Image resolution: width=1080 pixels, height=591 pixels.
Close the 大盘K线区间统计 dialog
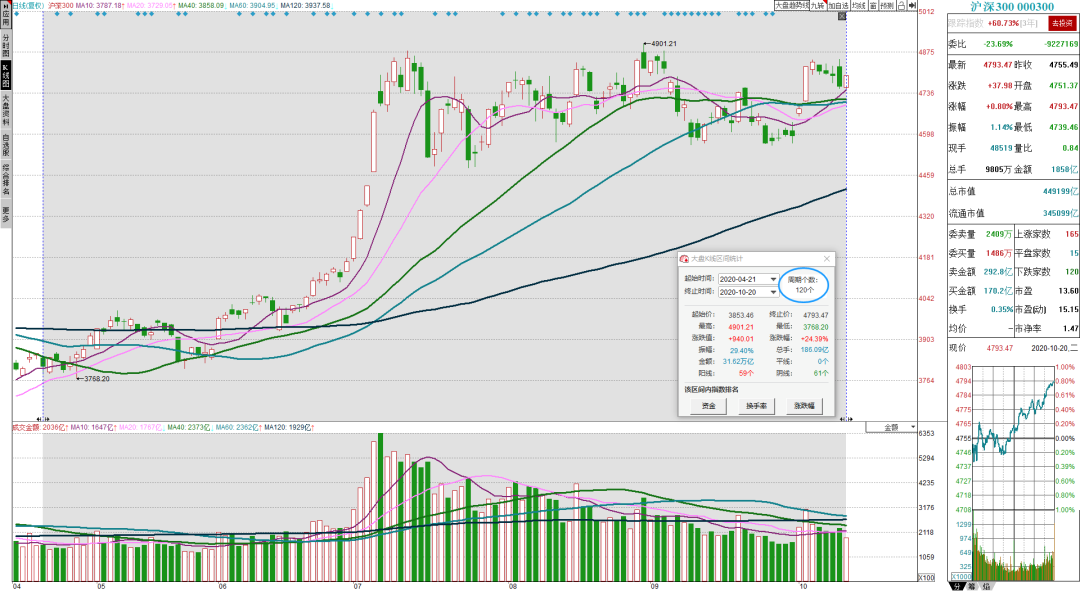click(827, 259)
